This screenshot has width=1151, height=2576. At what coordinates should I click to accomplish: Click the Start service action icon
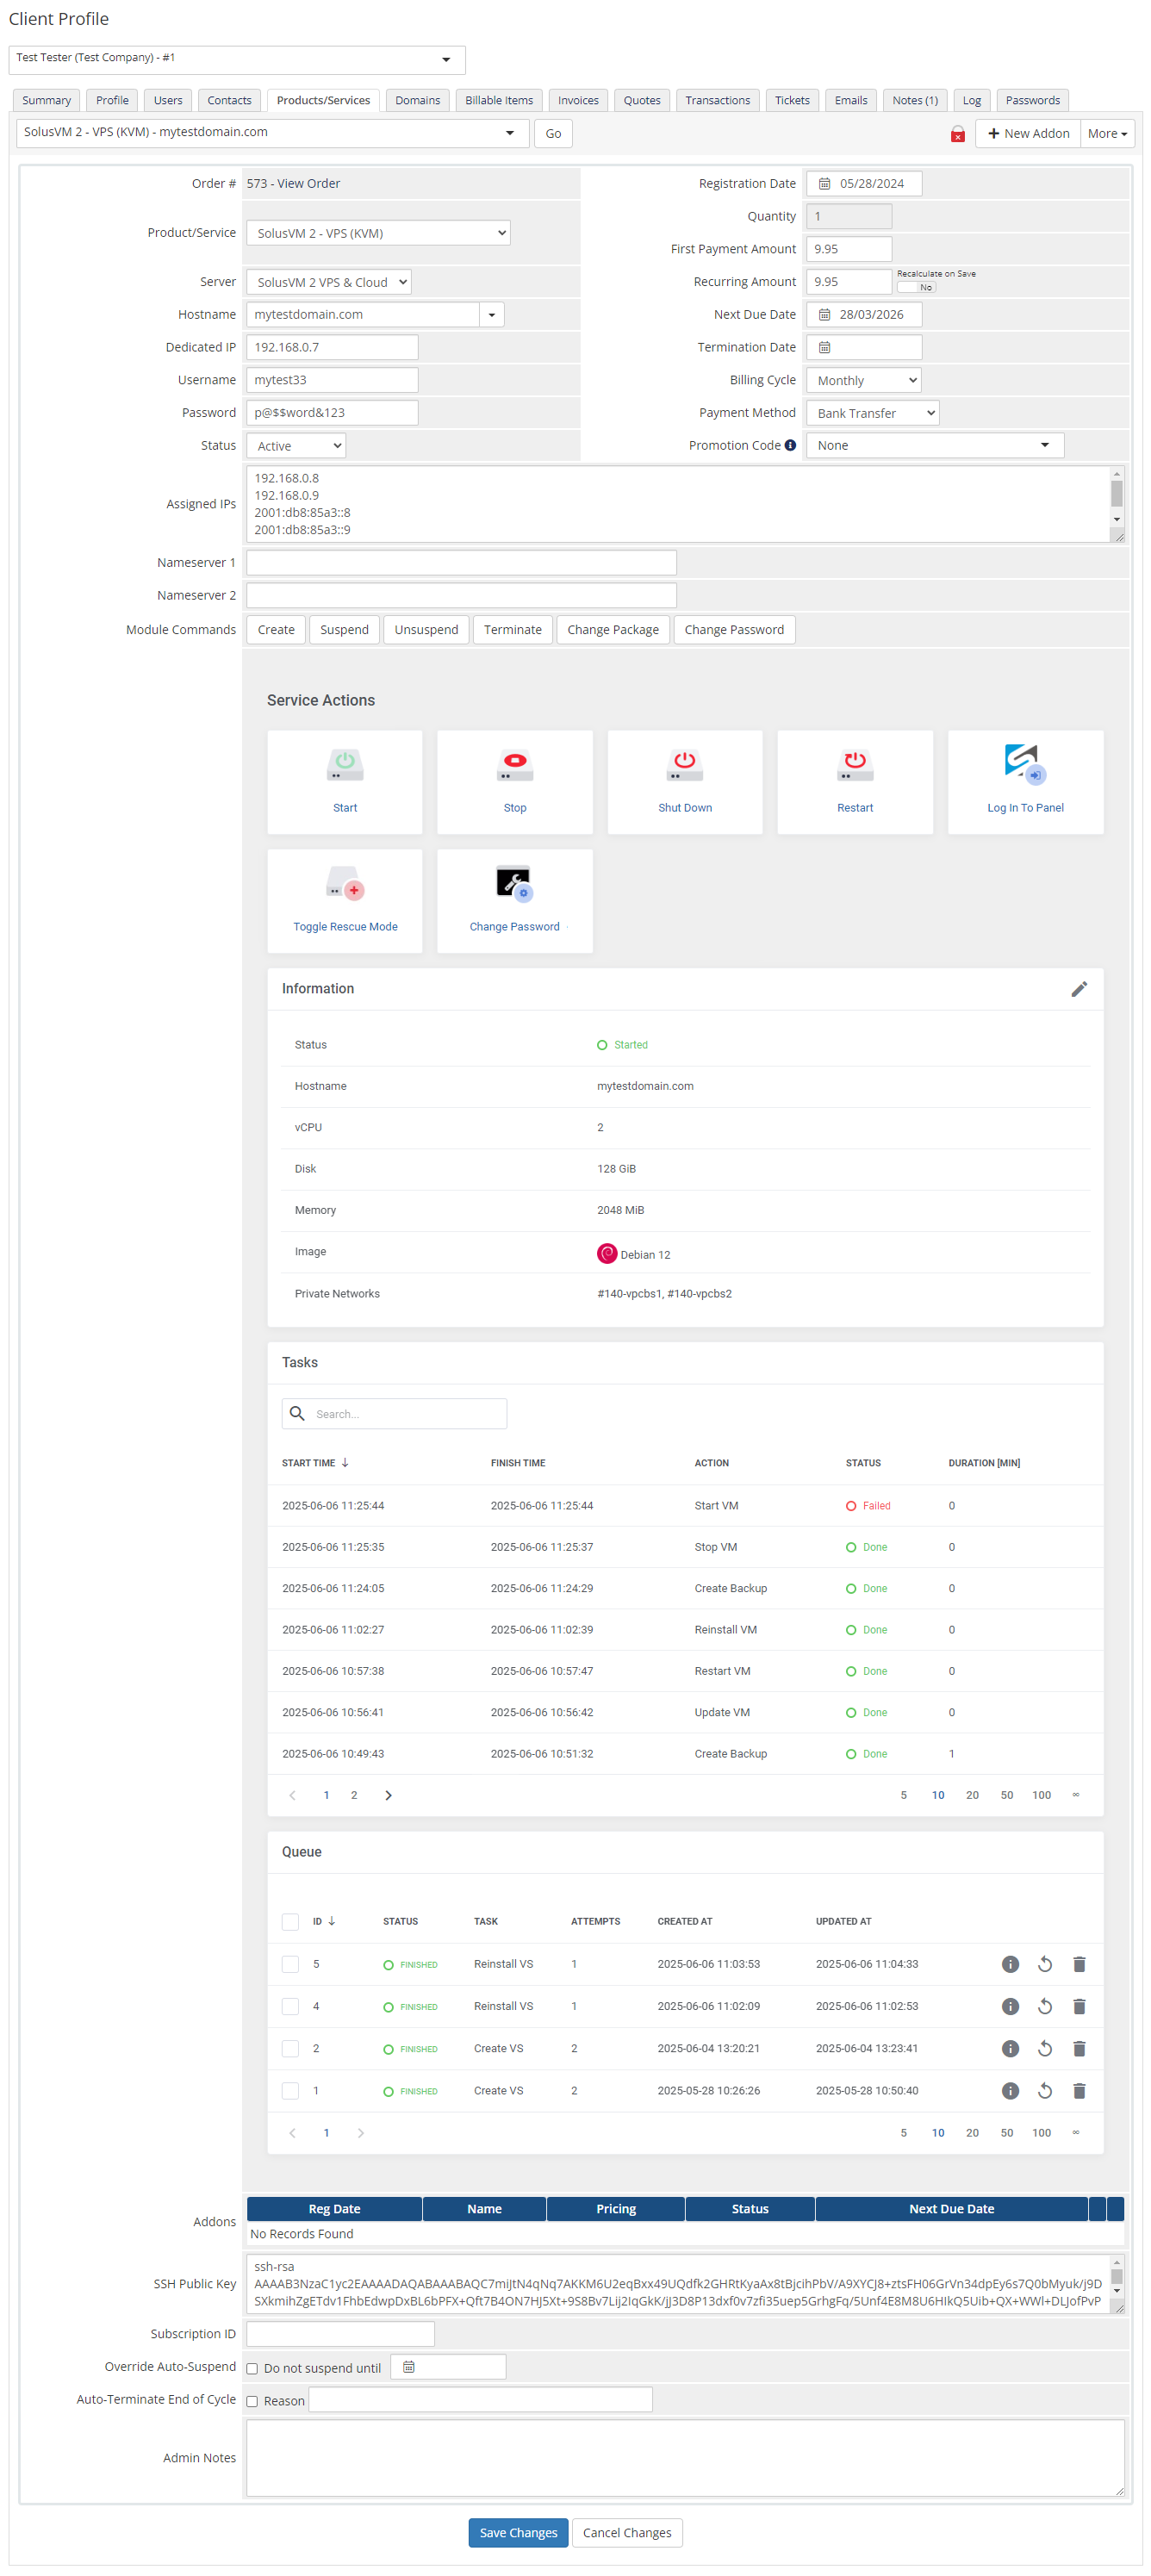[x=345, y=765]
